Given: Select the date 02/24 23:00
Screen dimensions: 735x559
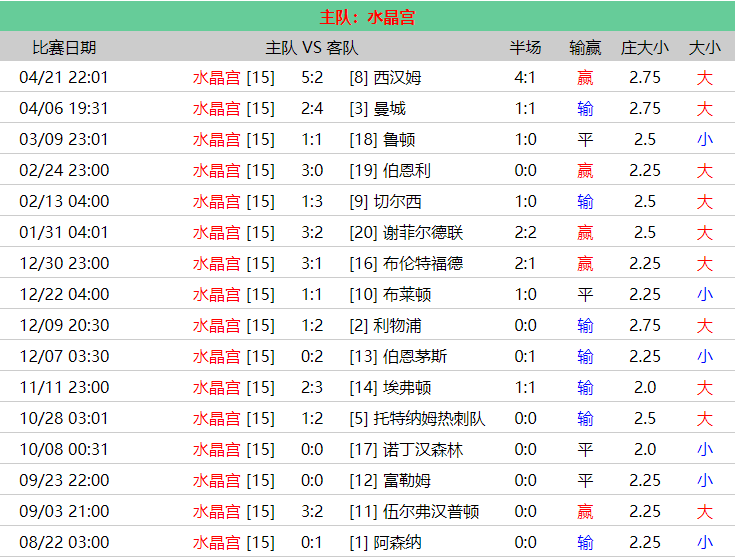Looking at the screenshot, I should pos(64,170).
